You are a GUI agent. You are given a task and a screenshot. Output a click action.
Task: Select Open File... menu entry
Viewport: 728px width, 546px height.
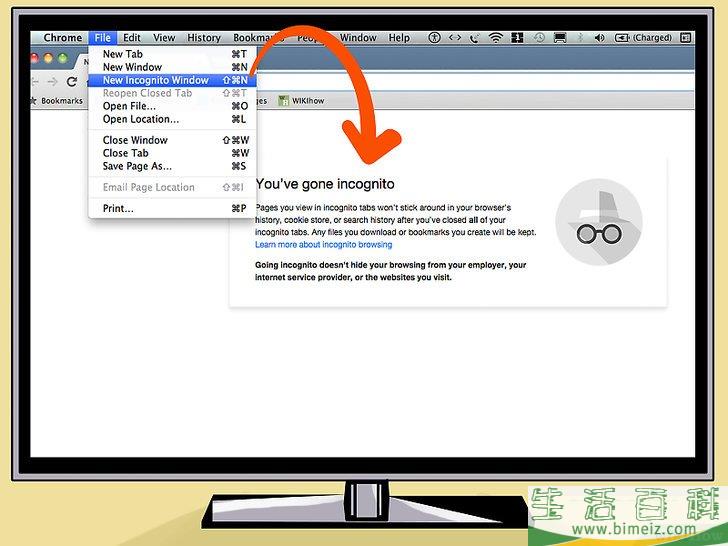click(x=129, y=106)
